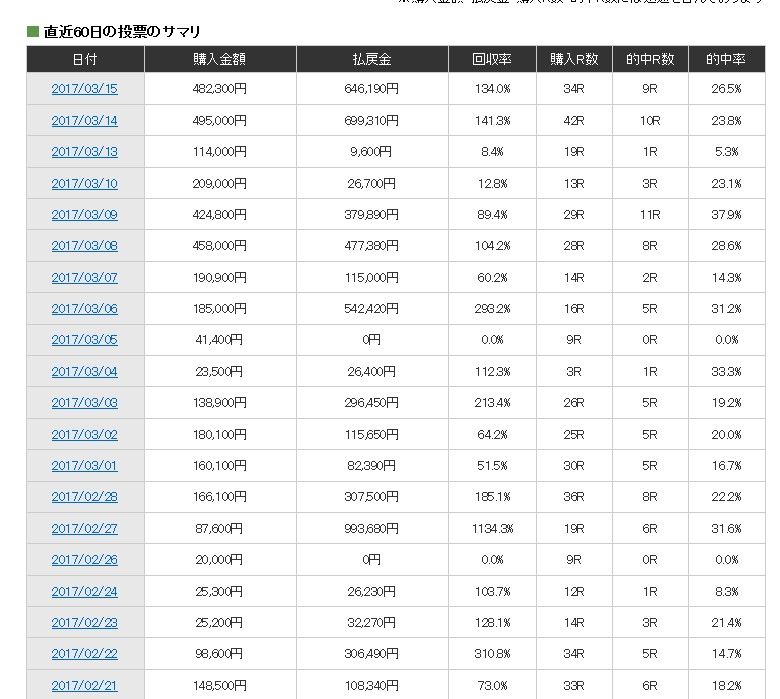Open the 2017/03/13 date link
Screen dimensions: 780x699
click(x=85, y=152)
